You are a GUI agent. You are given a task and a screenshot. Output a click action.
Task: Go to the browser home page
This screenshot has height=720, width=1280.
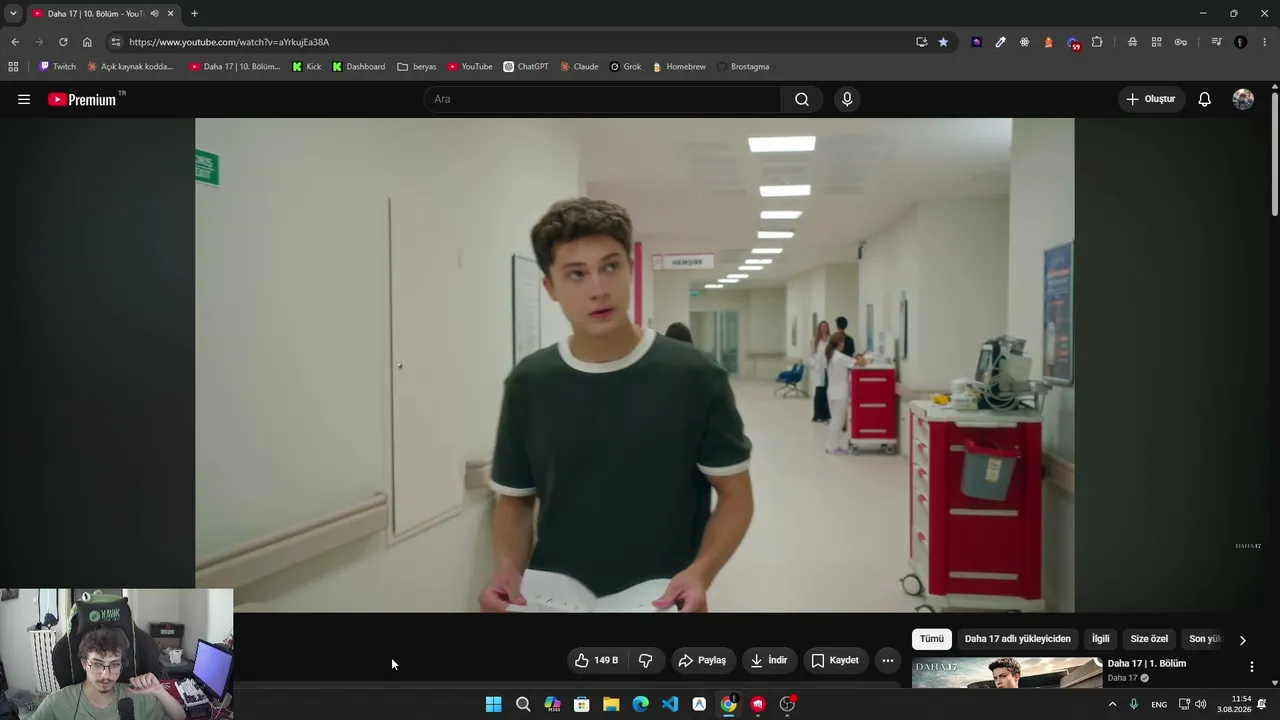pyautogui.click(x=87, y=42)
